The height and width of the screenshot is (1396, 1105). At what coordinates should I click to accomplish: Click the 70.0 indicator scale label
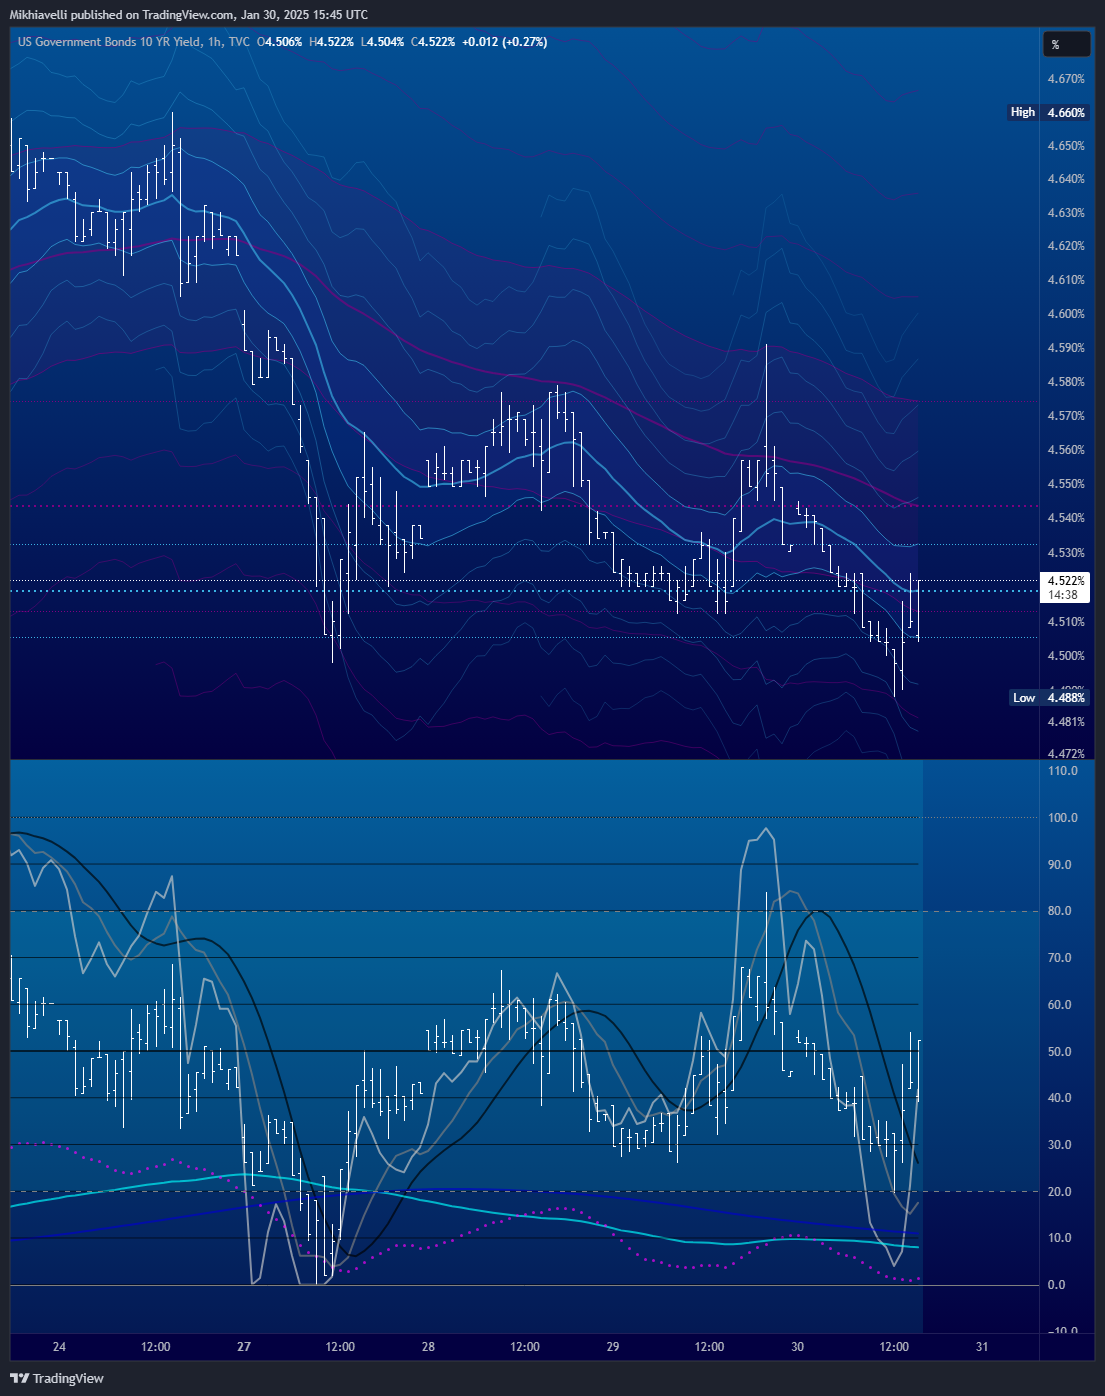click(1062, 958)
